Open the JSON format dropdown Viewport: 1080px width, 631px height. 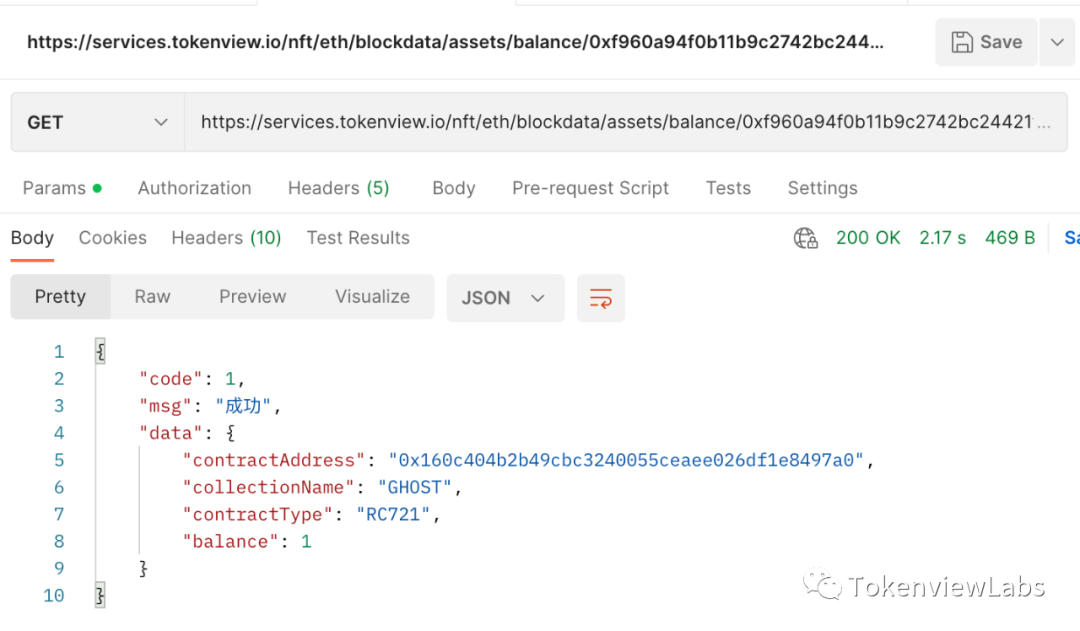pos(505,298)
